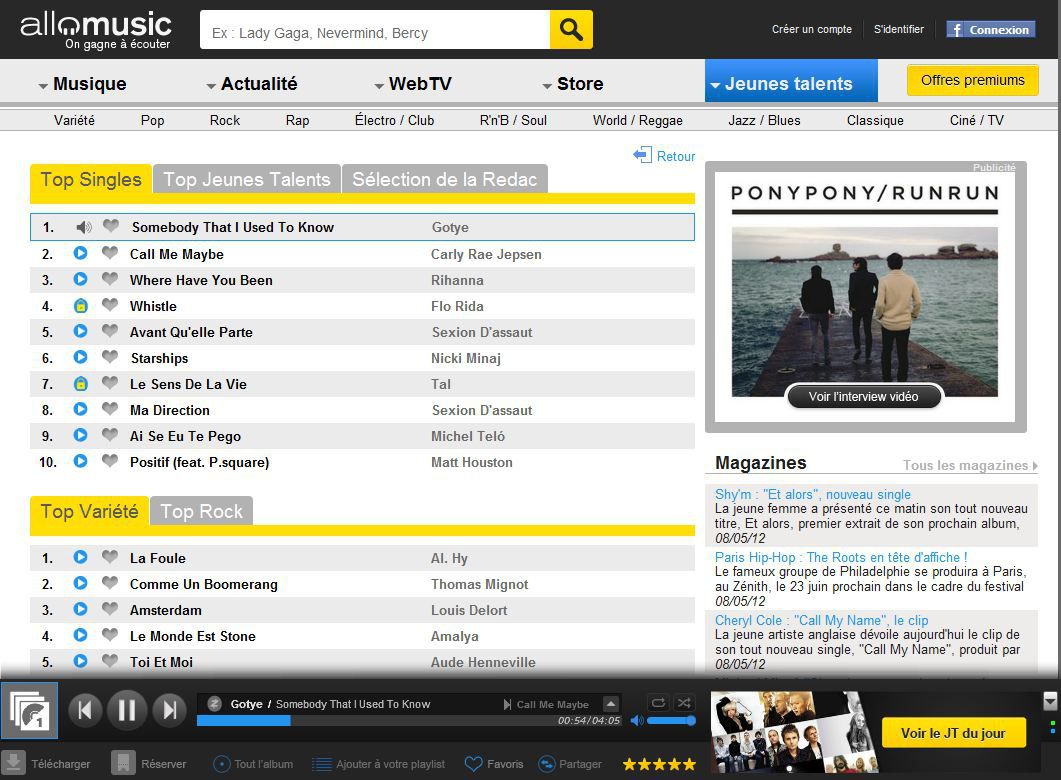Play Where Have You Been by Rihanna
The height and width of the screenshot is (780, 1061).
[81, 279]
